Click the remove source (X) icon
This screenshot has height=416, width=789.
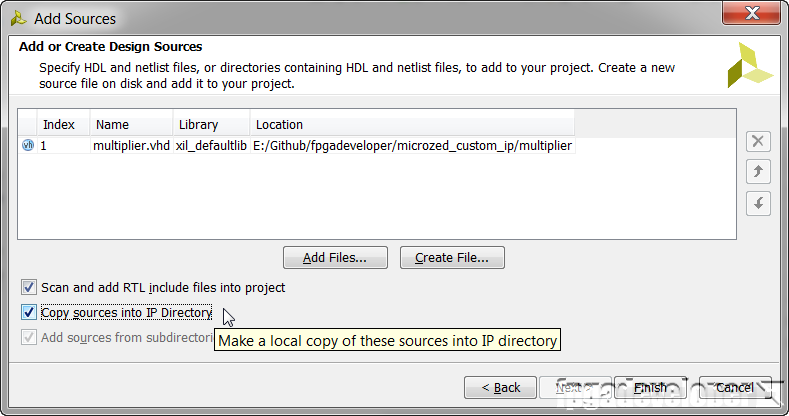tap(758, 142)
